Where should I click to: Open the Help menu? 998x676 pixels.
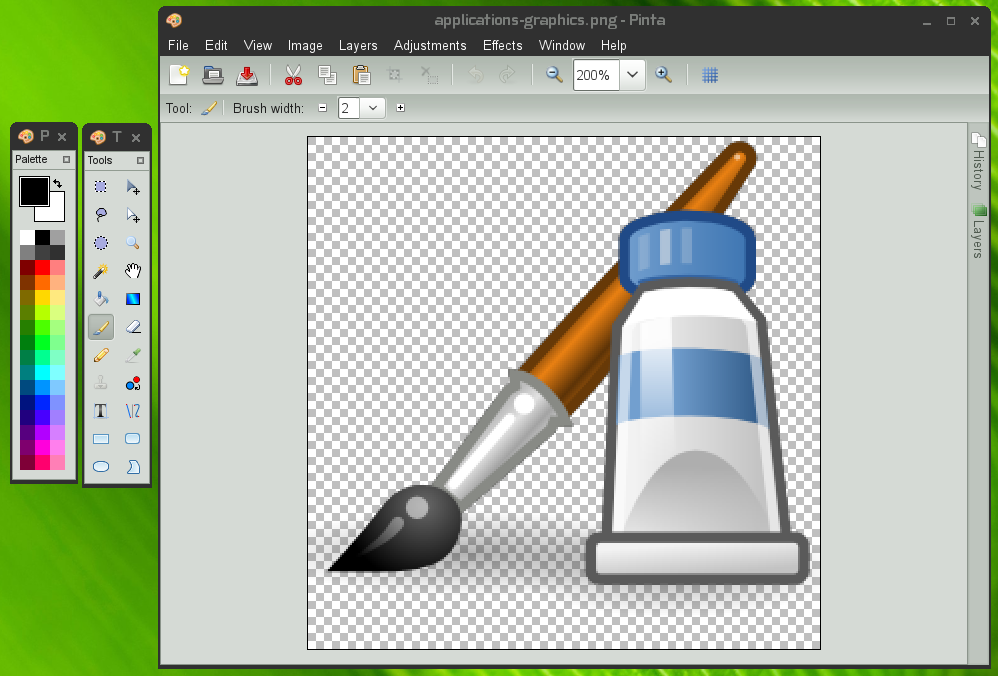tap(614, 45)
